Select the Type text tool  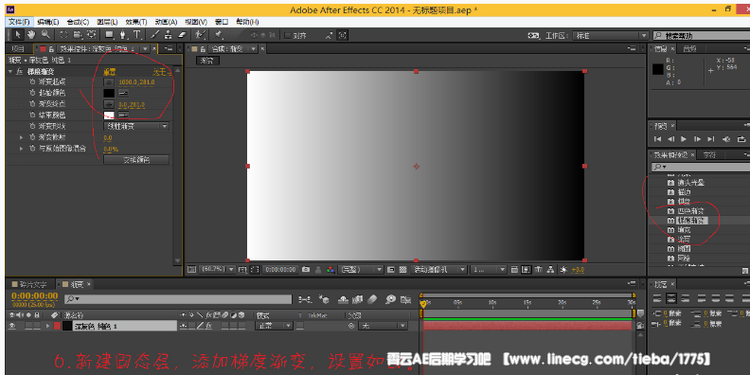137,34
